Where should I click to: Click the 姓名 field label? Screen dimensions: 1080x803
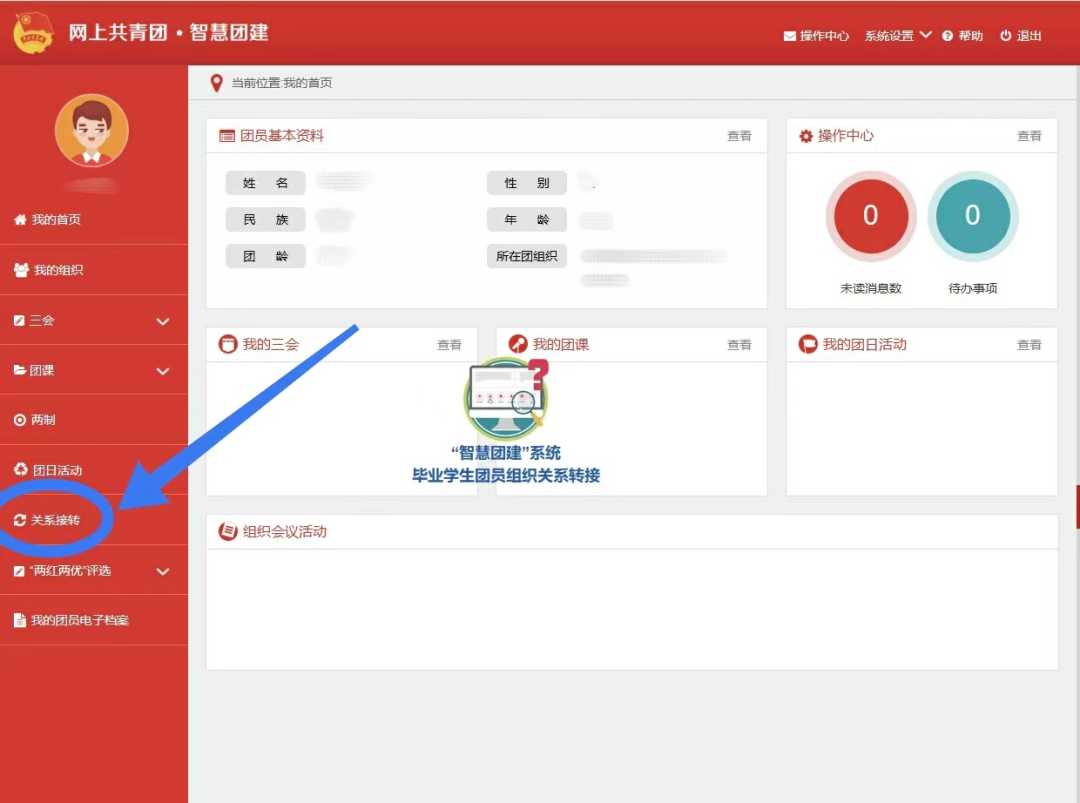point(265,182)
